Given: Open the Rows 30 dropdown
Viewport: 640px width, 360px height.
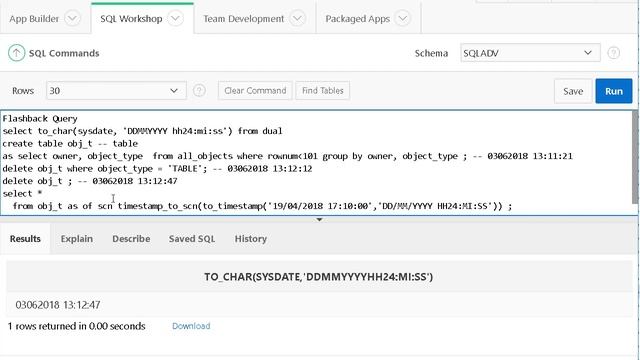Looking at the screenshot, I should pos(116,91).
